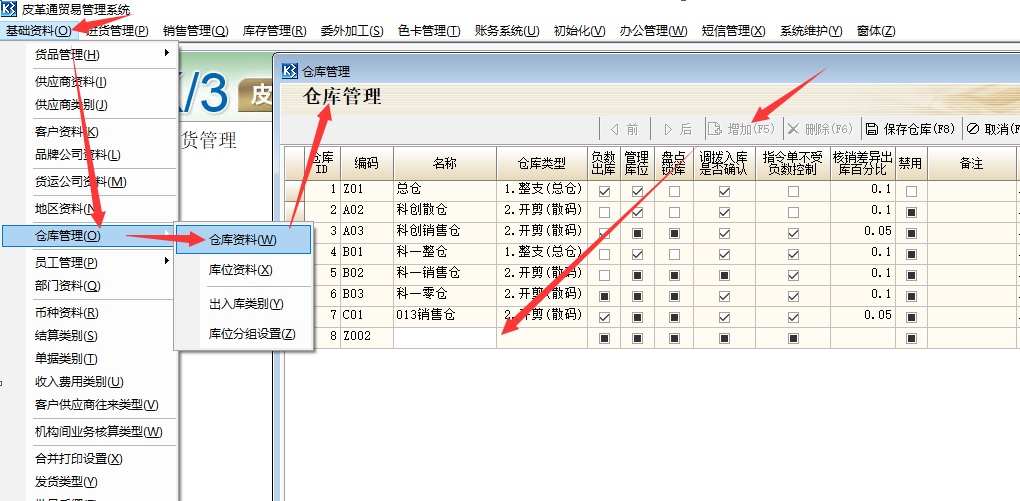Go to next record with 后 button
The image size is (1020, 501).
(x=677, y=129)
